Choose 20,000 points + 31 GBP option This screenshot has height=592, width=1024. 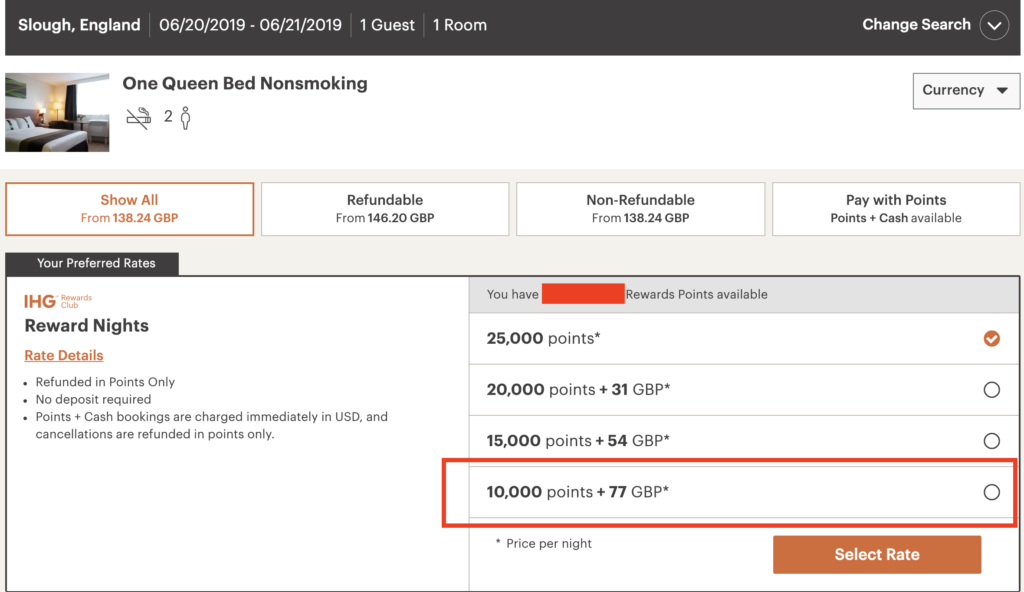click(x=991, y=390)
